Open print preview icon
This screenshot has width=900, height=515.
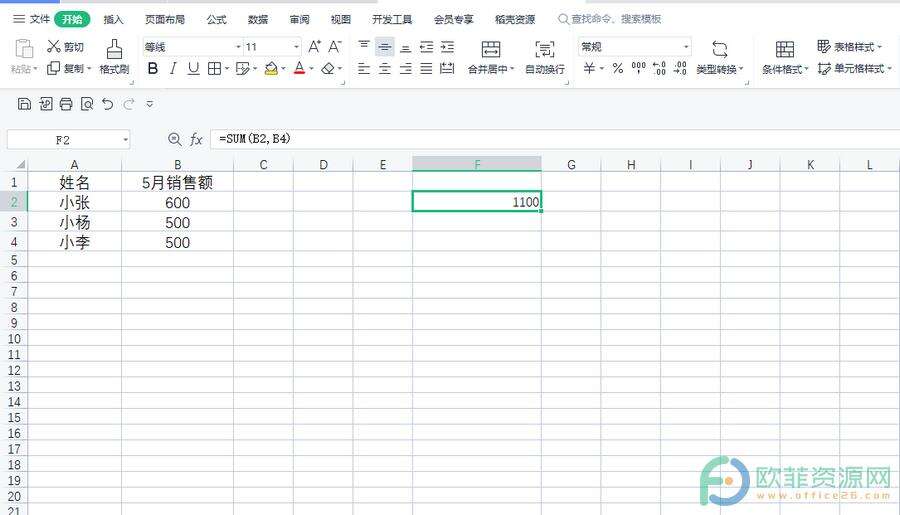coord(87,104)
